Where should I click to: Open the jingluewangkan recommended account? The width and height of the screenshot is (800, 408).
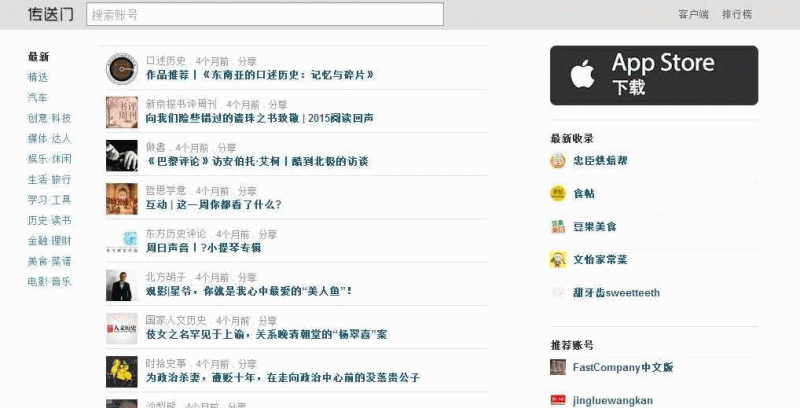613,400
